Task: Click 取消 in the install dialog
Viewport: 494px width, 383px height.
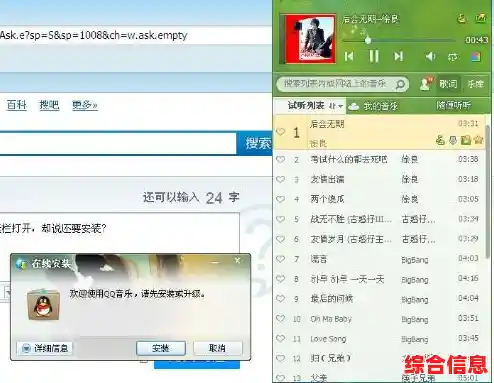Action: point(217,348)
